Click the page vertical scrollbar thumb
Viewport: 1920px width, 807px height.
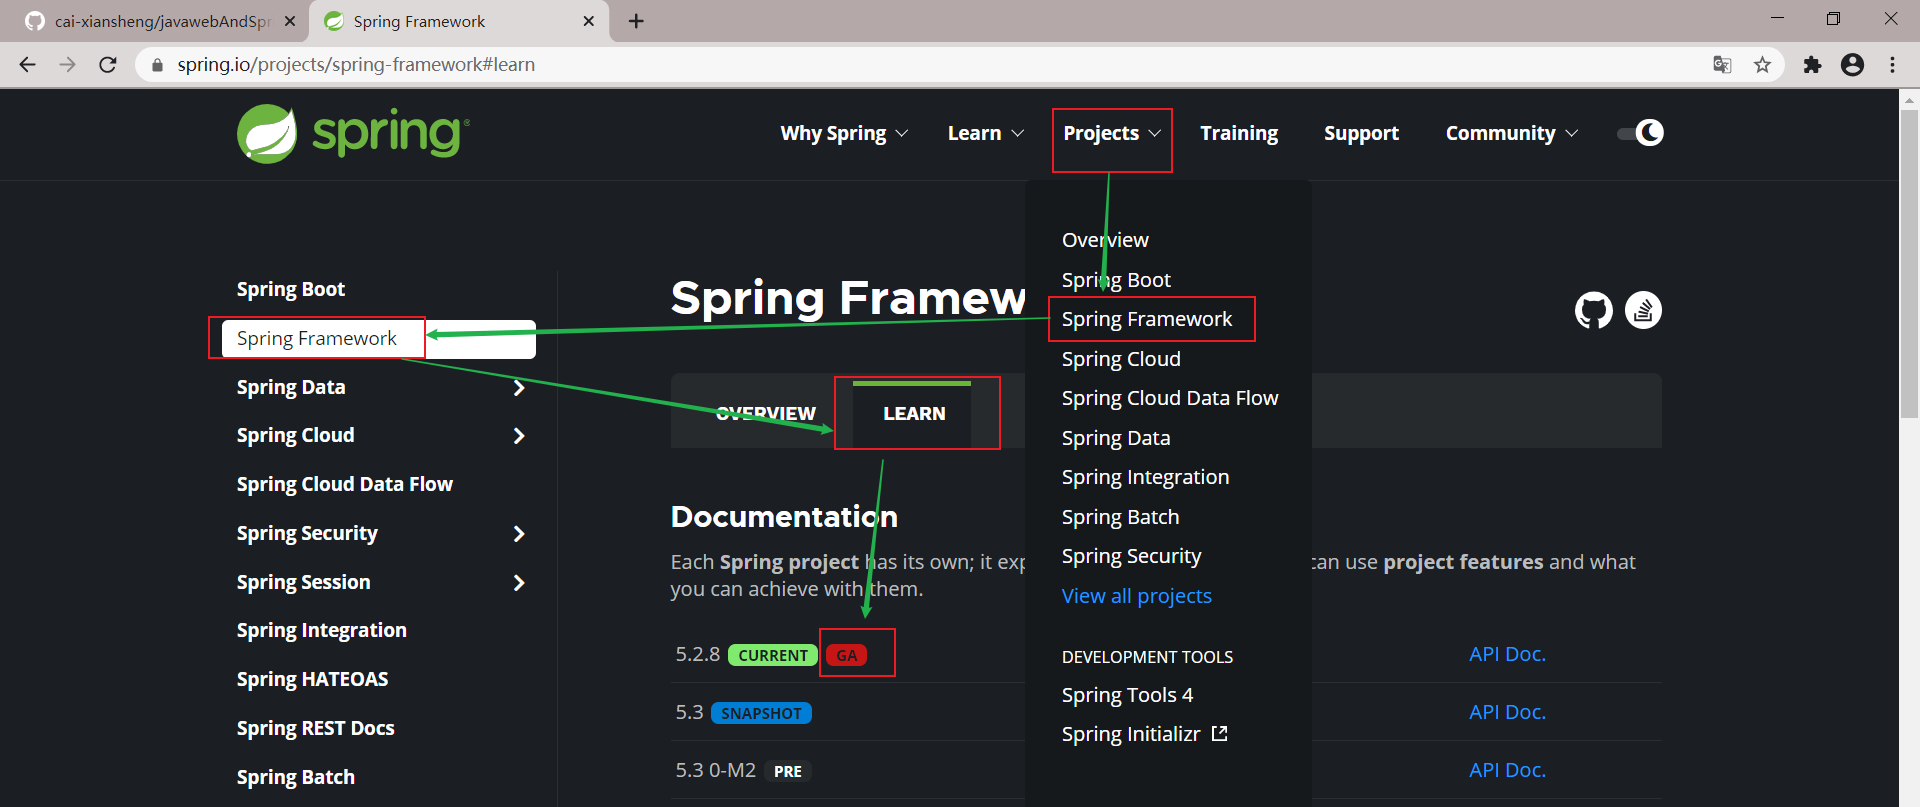coord(1909,263)
